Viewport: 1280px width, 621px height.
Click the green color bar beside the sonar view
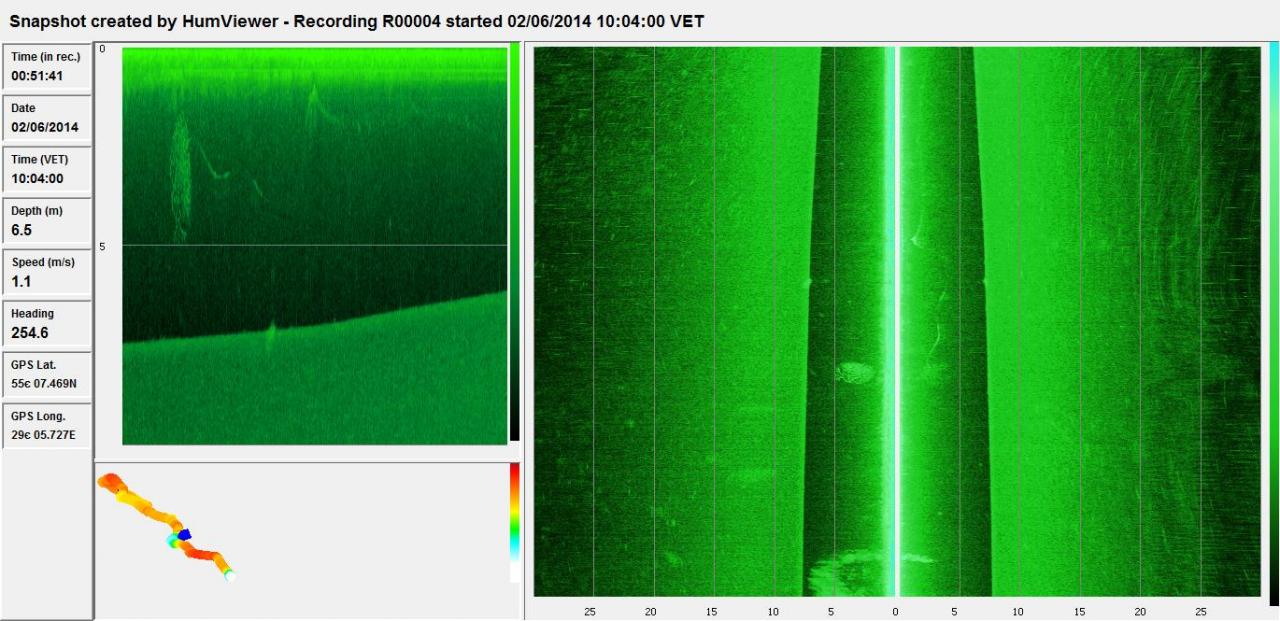514,240
